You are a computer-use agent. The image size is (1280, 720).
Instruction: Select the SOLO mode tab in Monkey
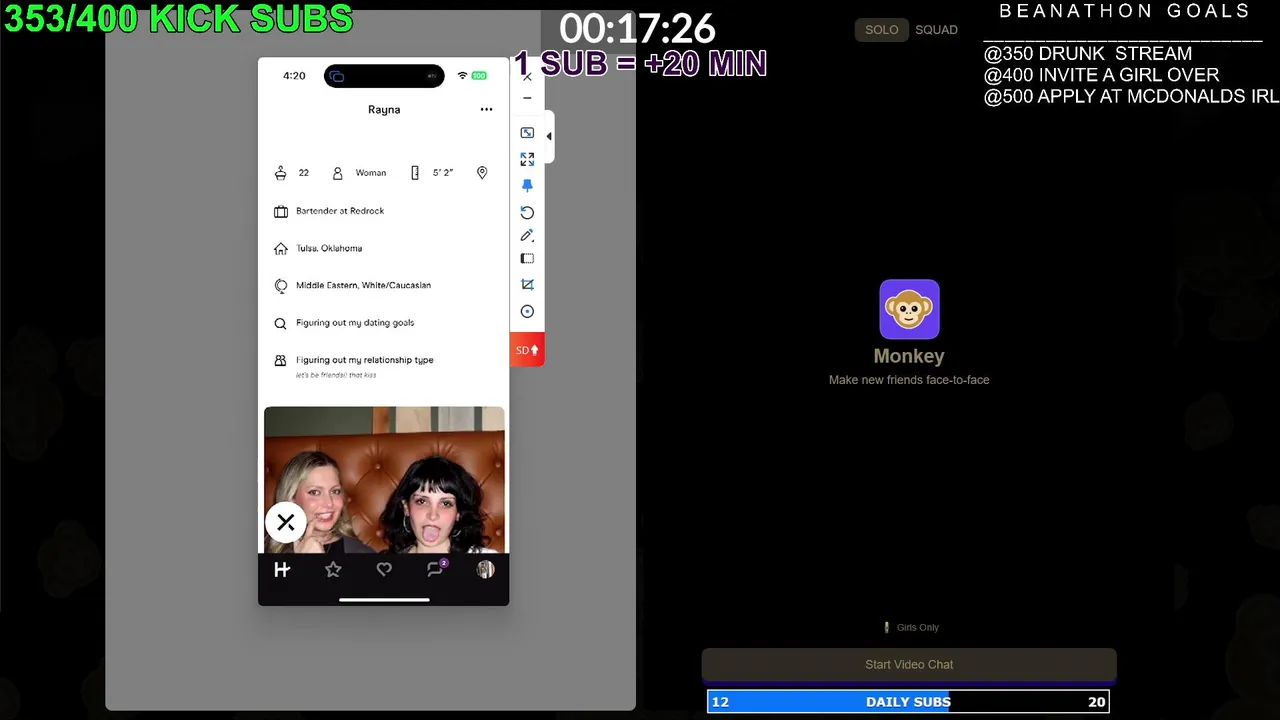pos(882,30)
